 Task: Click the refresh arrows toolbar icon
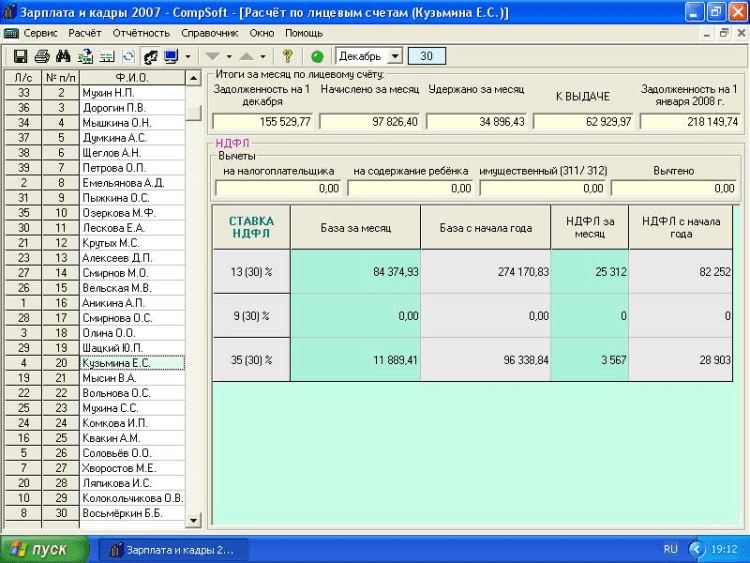(128, 56)
